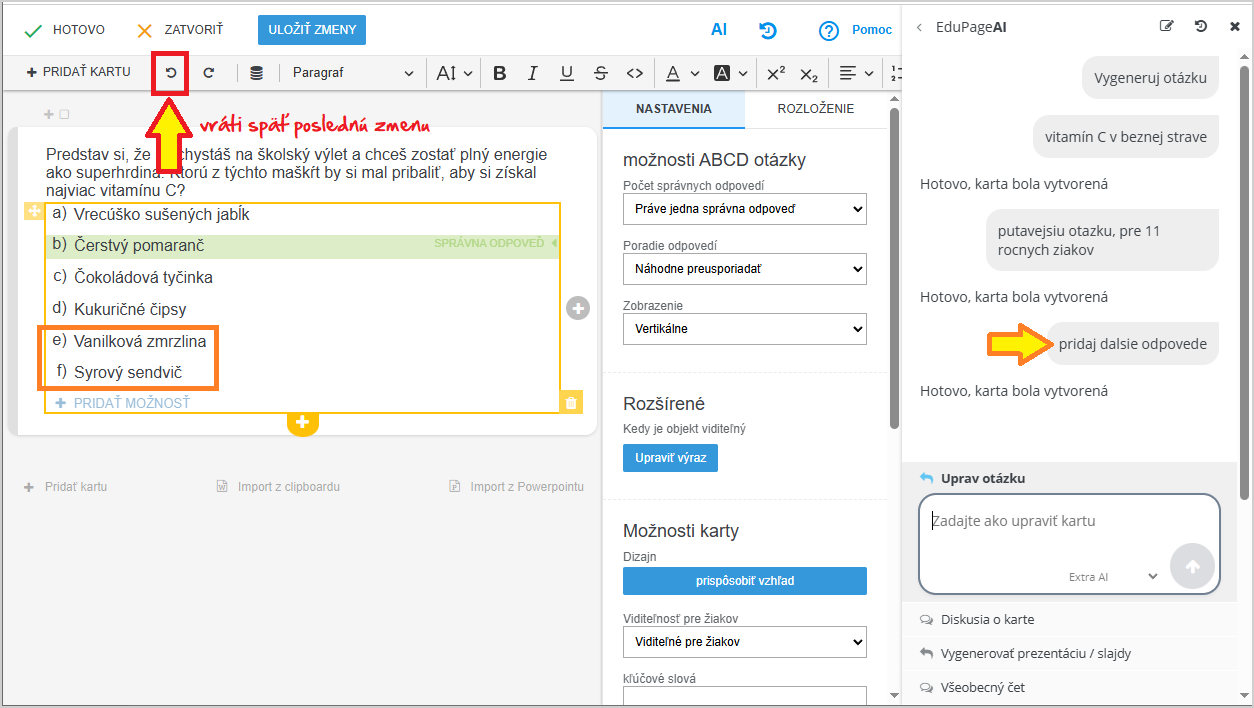Click the ULOŽIŤ ZMENY button
1254x708 pixels.
click(x=312, y=30)
